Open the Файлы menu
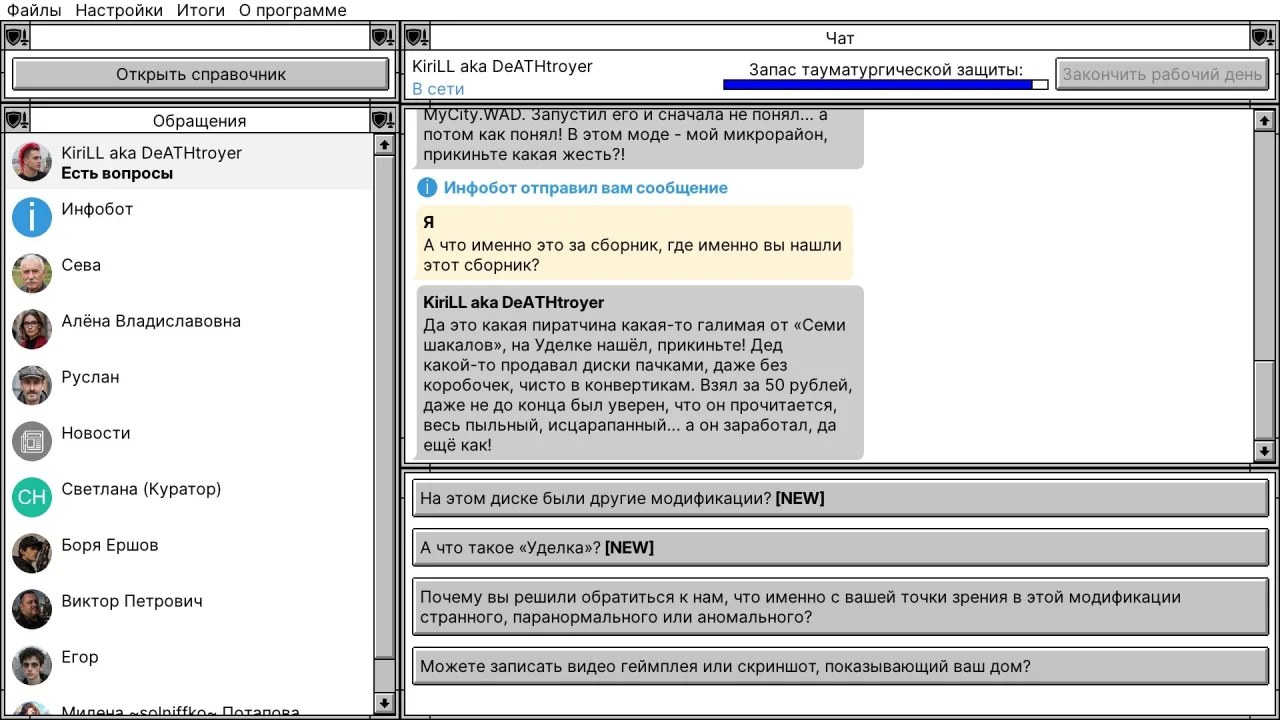 tap(34, 11)
